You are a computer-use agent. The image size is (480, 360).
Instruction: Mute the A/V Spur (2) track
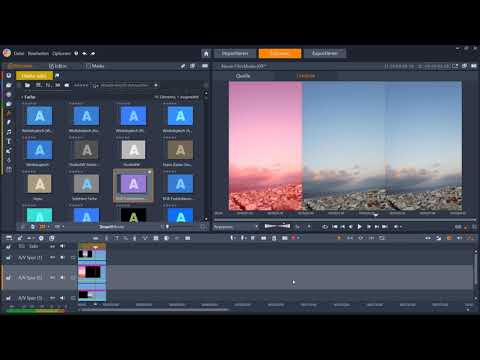pyautogui.click(x=62, y=277)
